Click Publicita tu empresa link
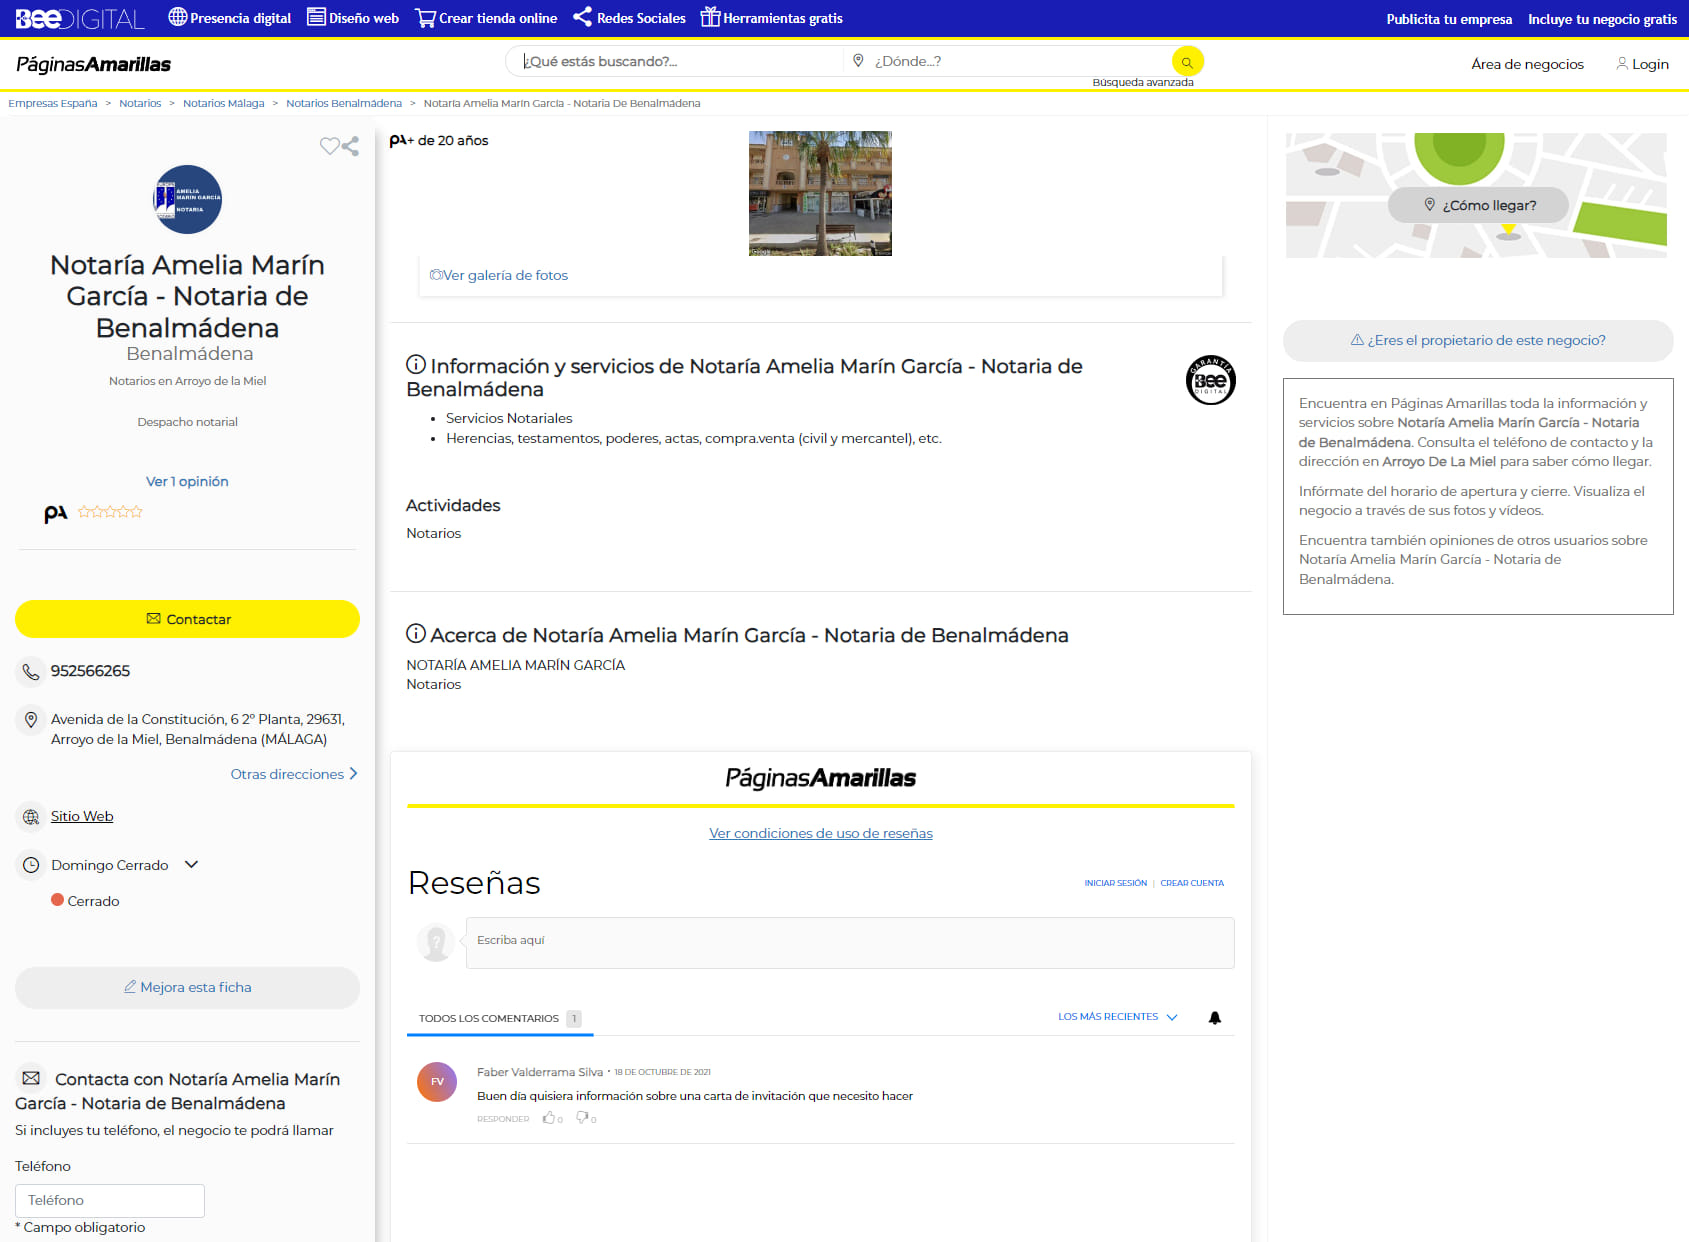 click(x=1449, y=19)
